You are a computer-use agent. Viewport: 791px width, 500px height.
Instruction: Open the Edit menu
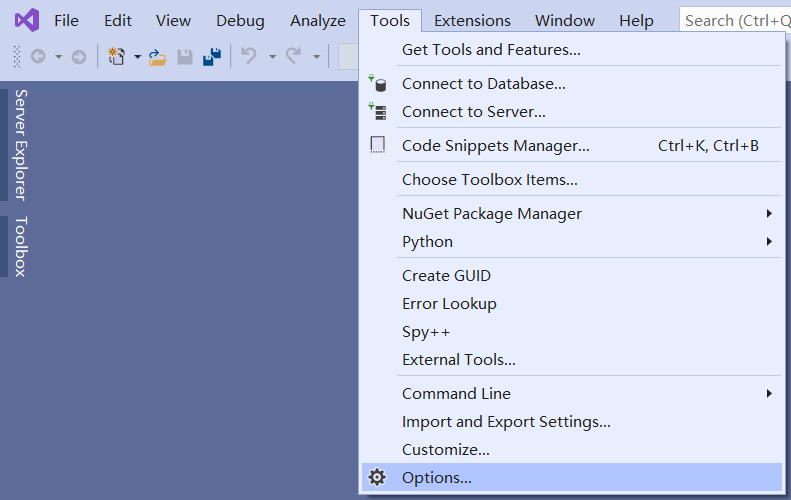tap(118, 21)
